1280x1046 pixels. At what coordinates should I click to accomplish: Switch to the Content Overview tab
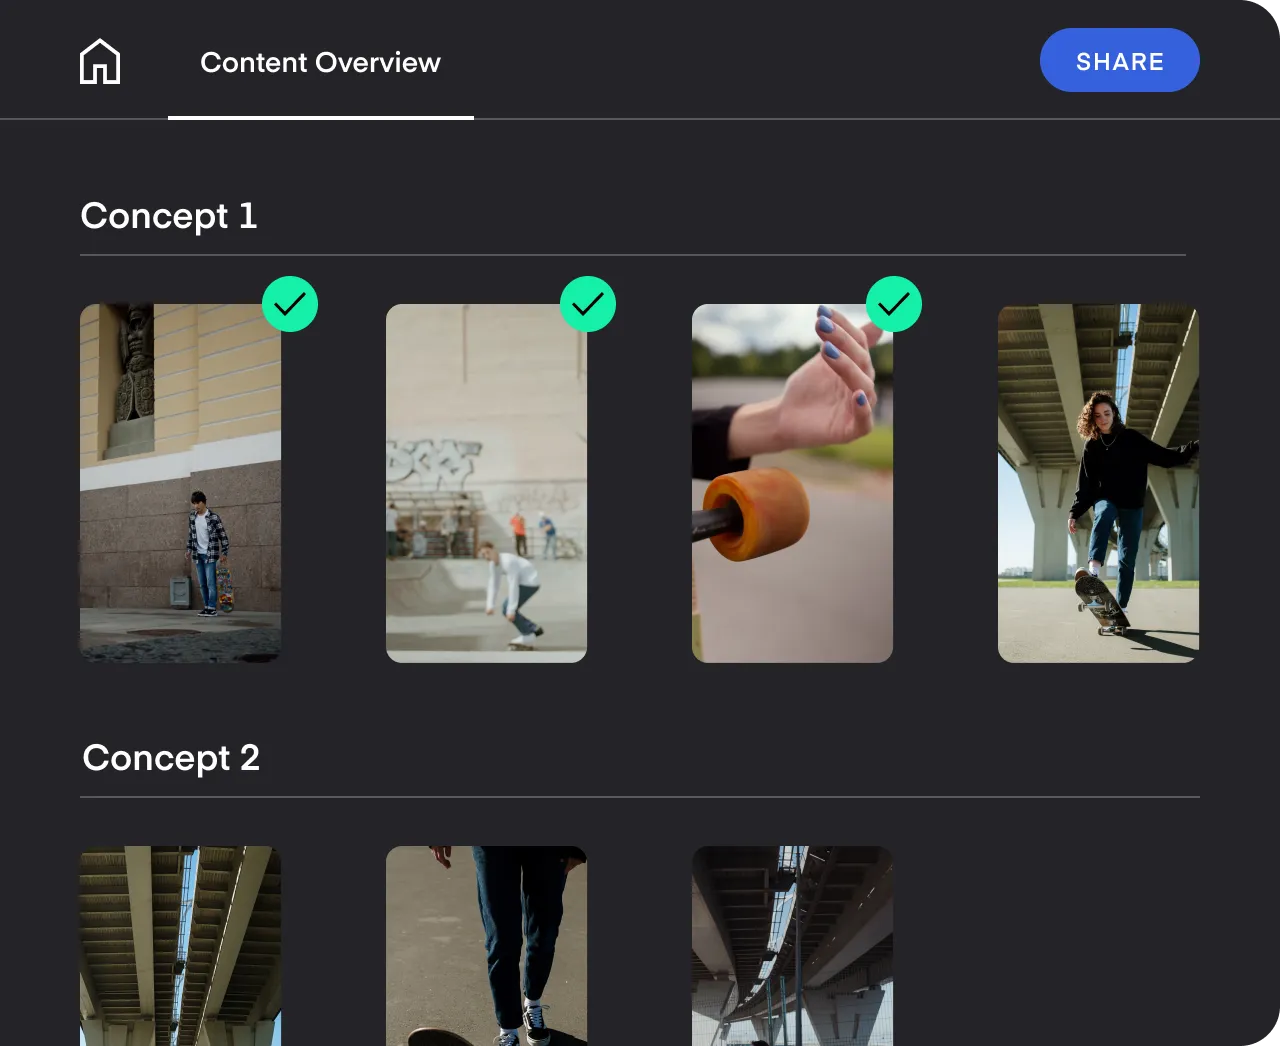320,62
